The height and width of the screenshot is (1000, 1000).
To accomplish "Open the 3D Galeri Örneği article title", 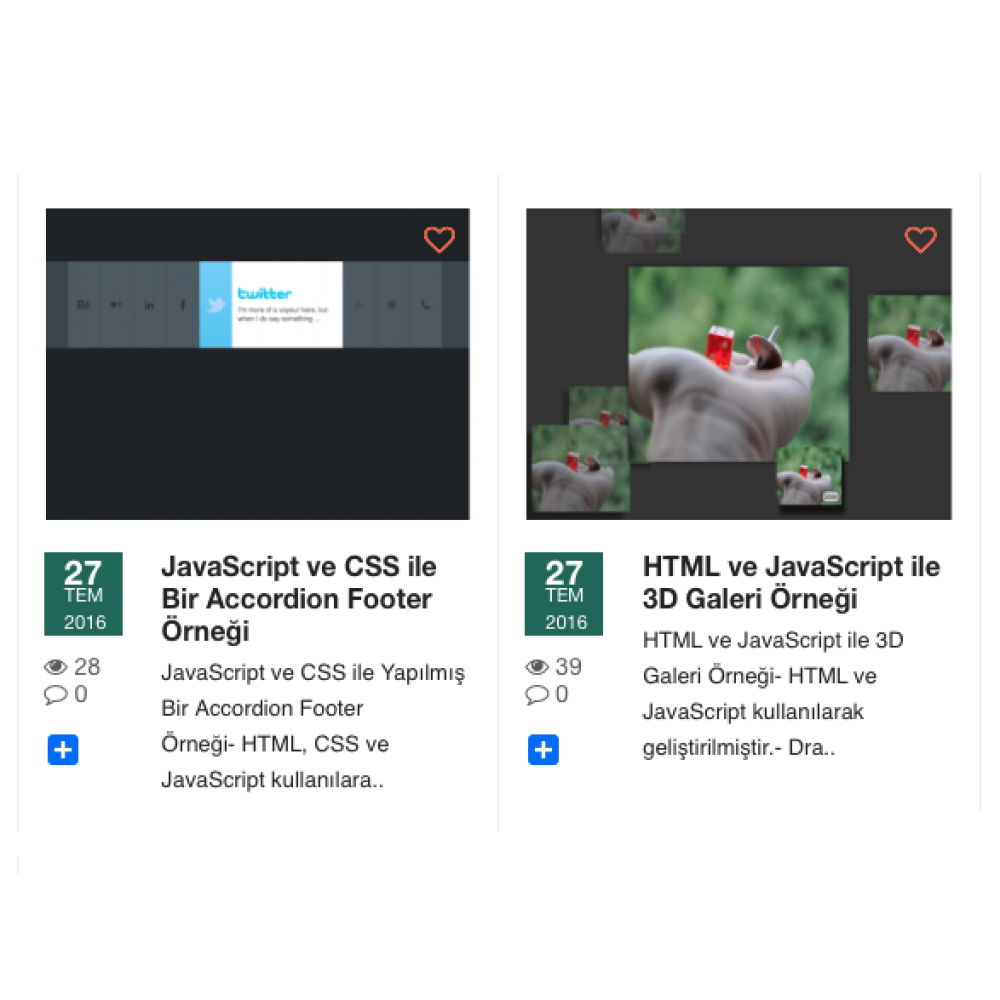I will (790, 583).
